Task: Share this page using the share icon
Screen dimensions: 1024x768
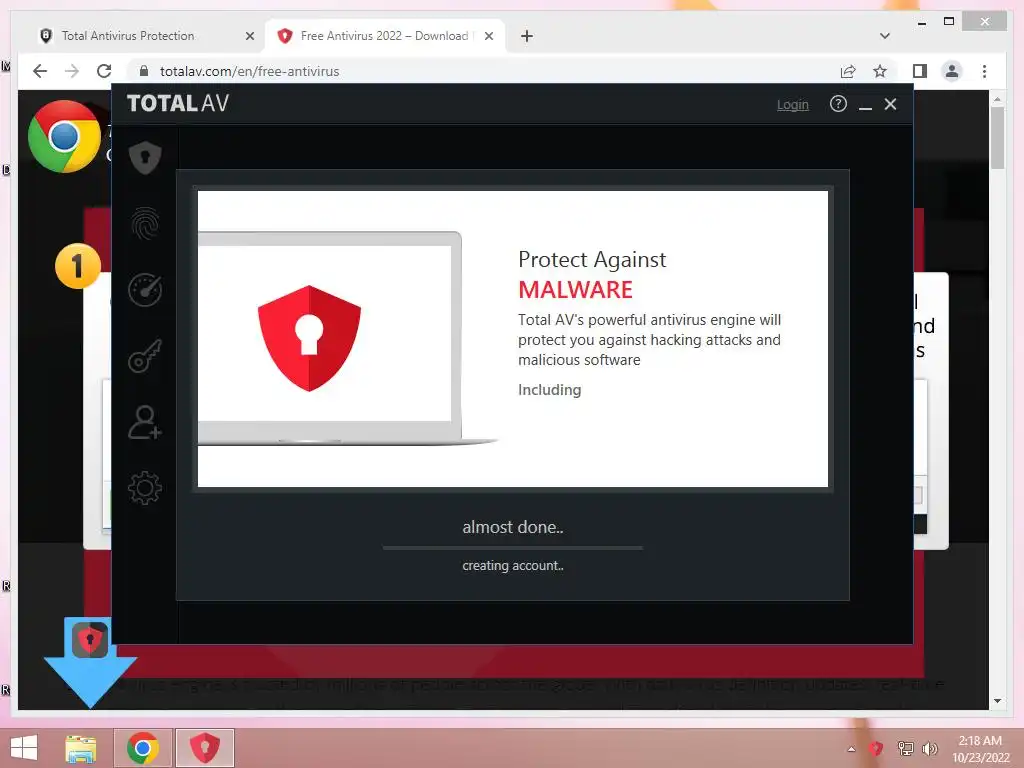Action: (848, 71)
